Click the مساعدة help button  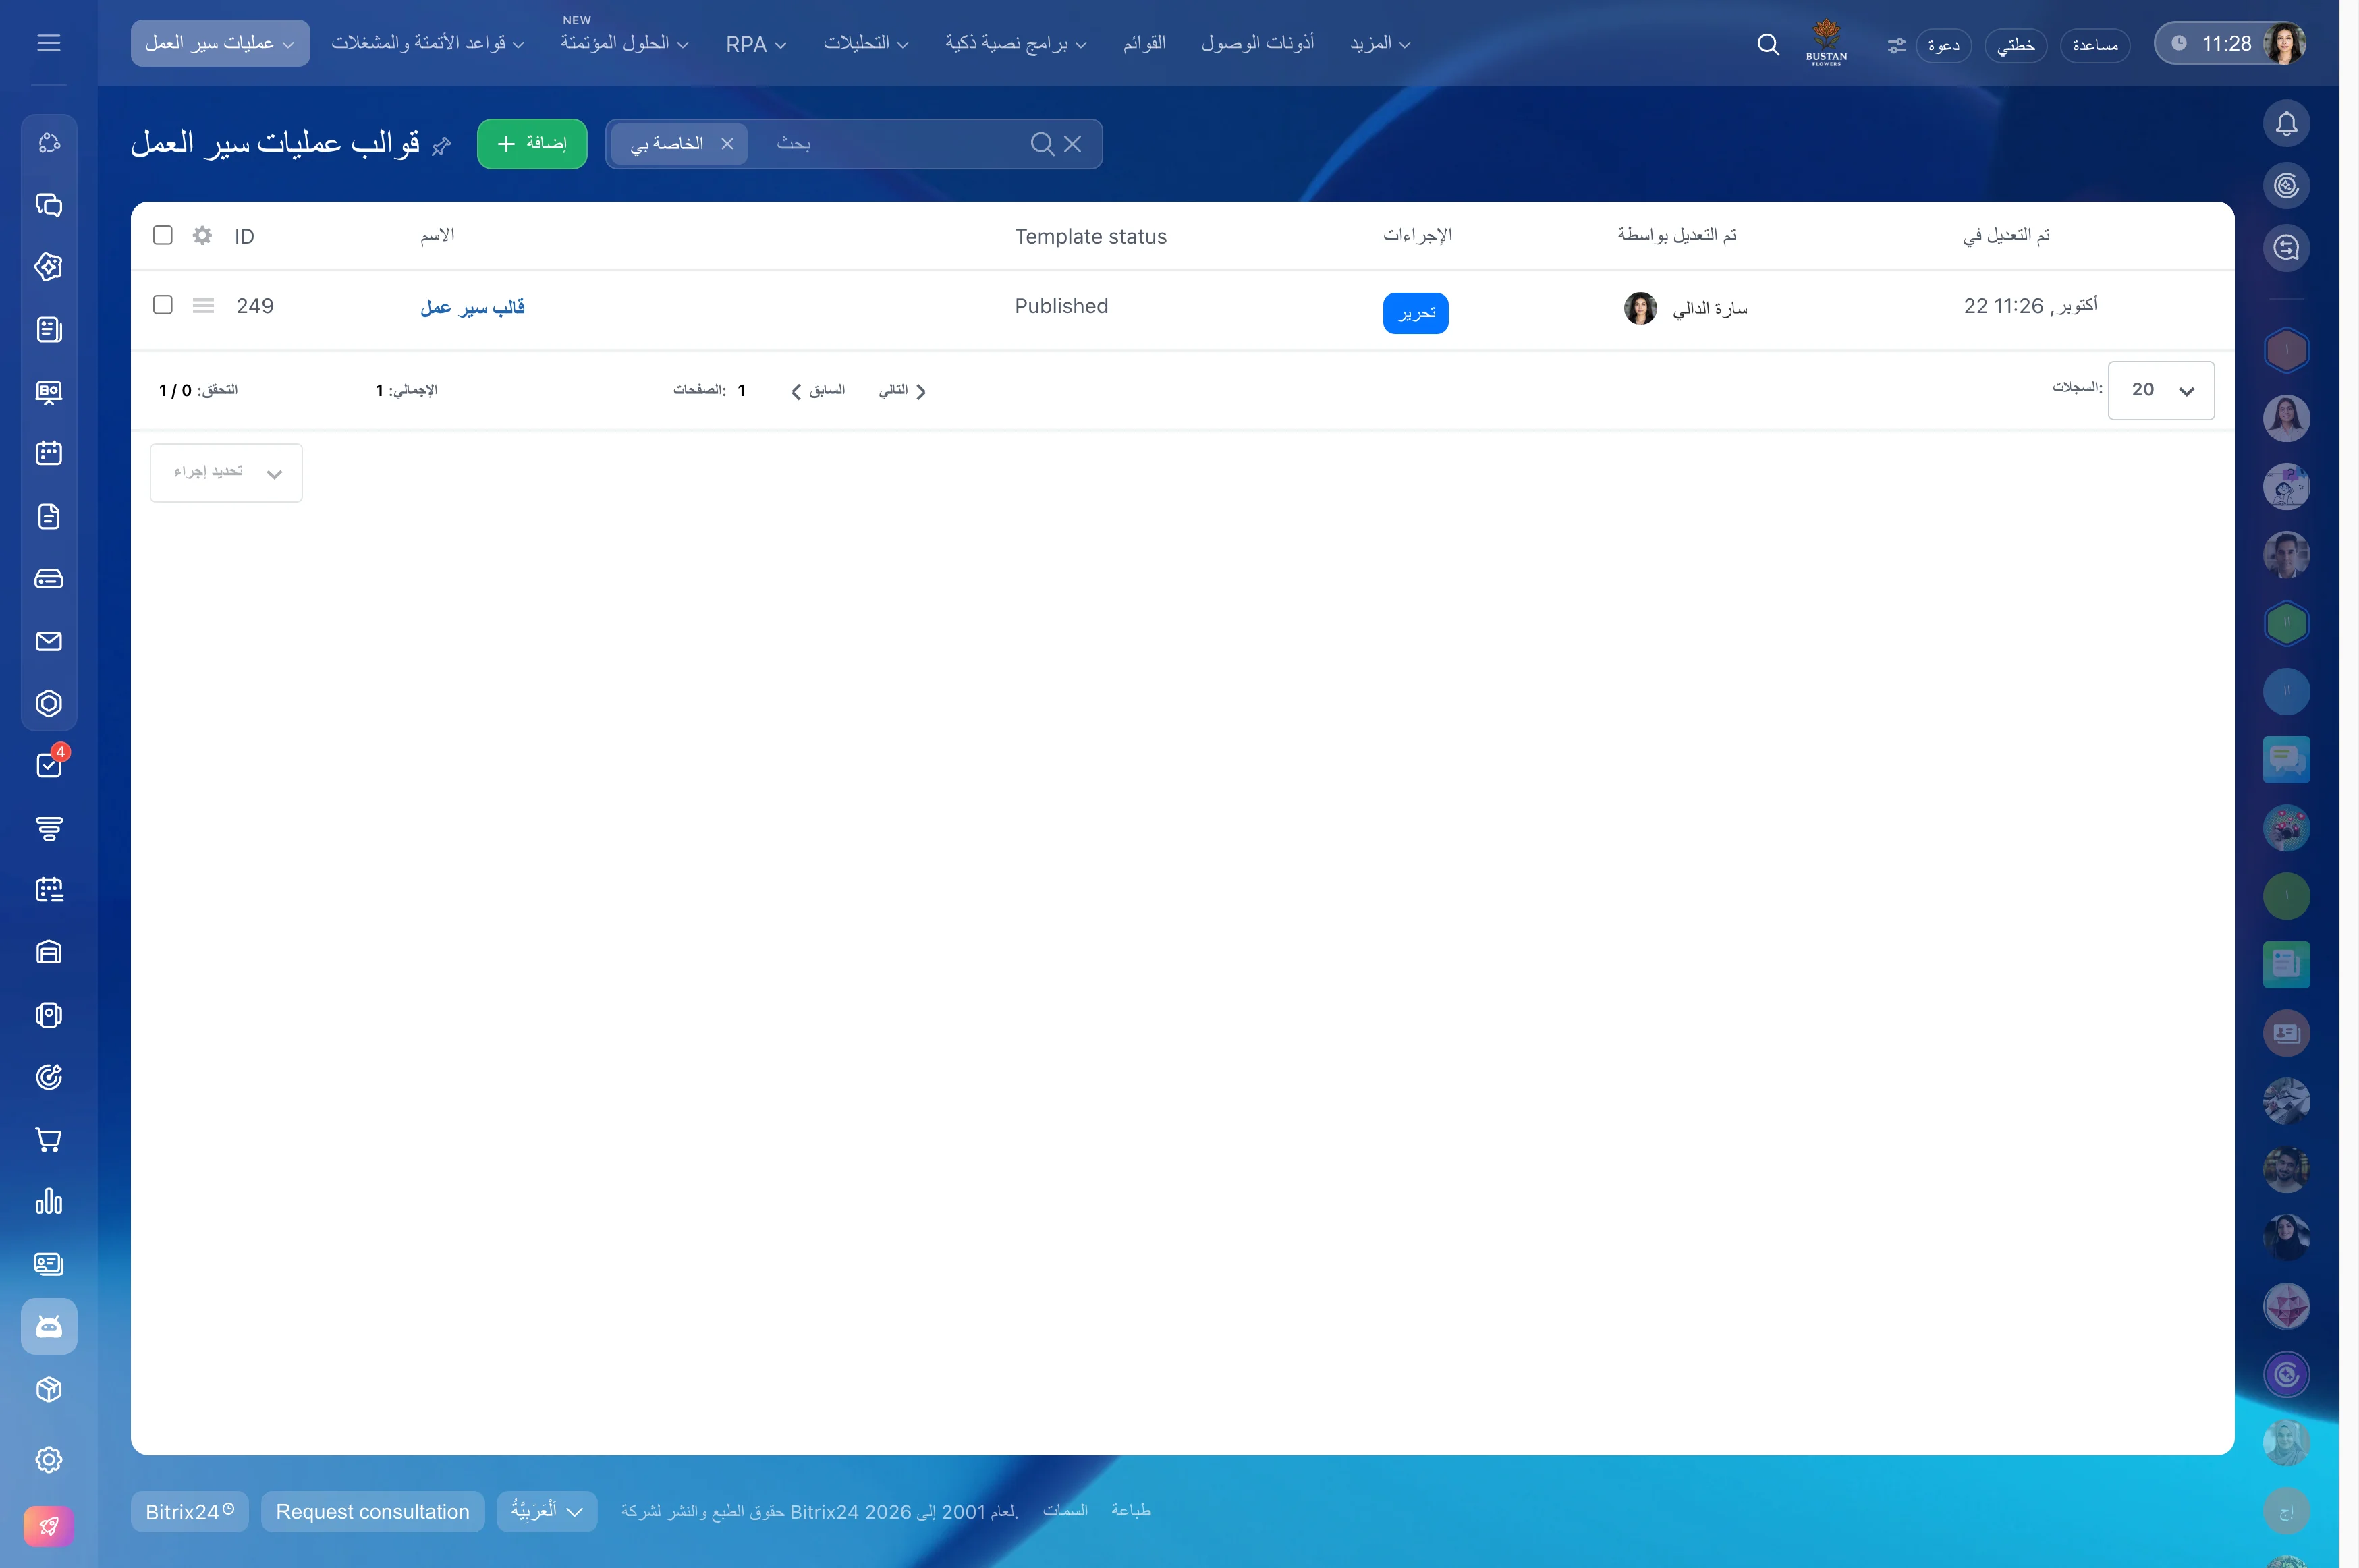pos(2095,45)
